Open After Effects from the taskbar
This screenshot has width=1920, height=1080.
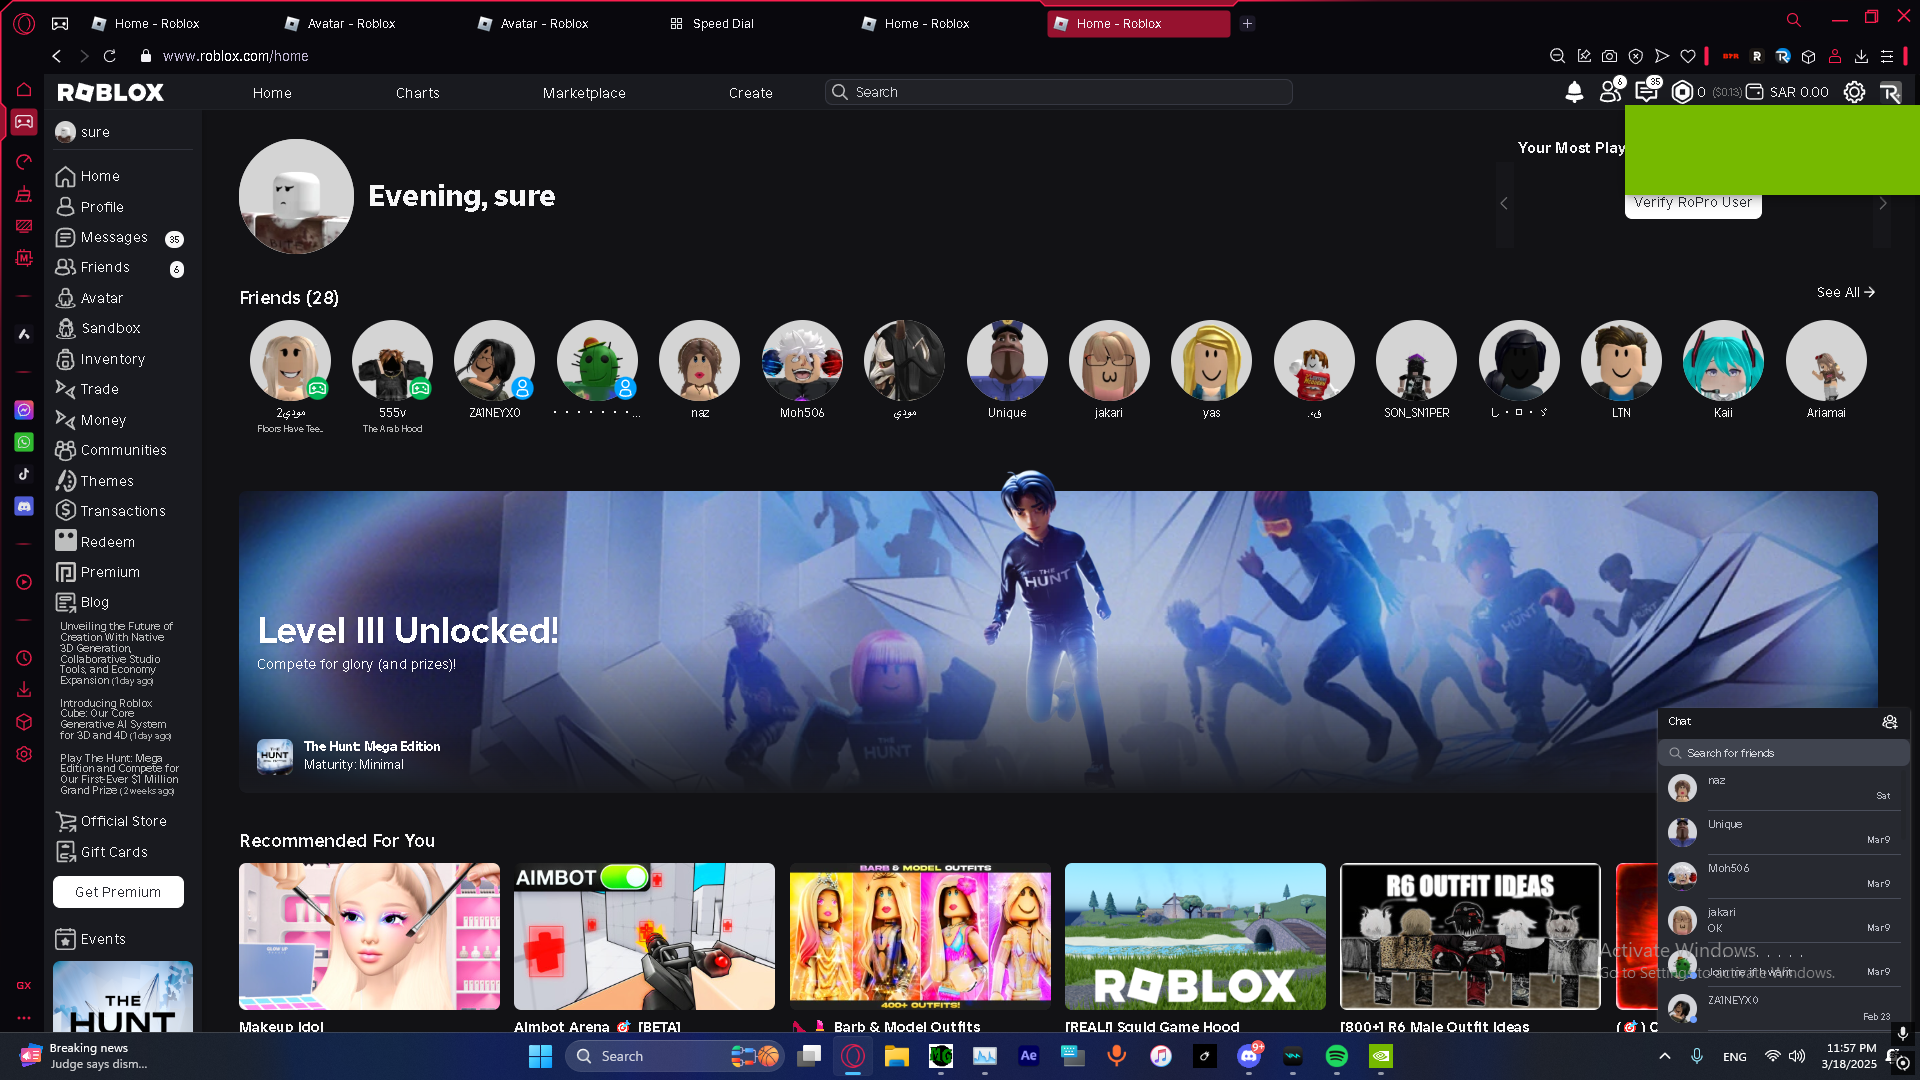pos(1028,1056)
